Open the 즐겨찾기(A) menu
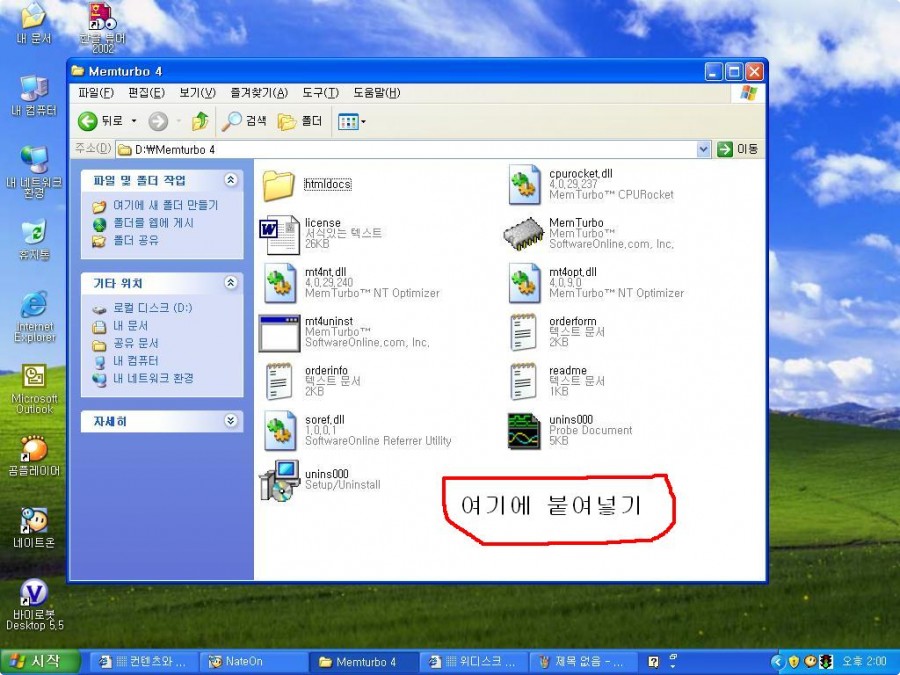The width and height of the screenshot is (900, 675). click(259, 93)
